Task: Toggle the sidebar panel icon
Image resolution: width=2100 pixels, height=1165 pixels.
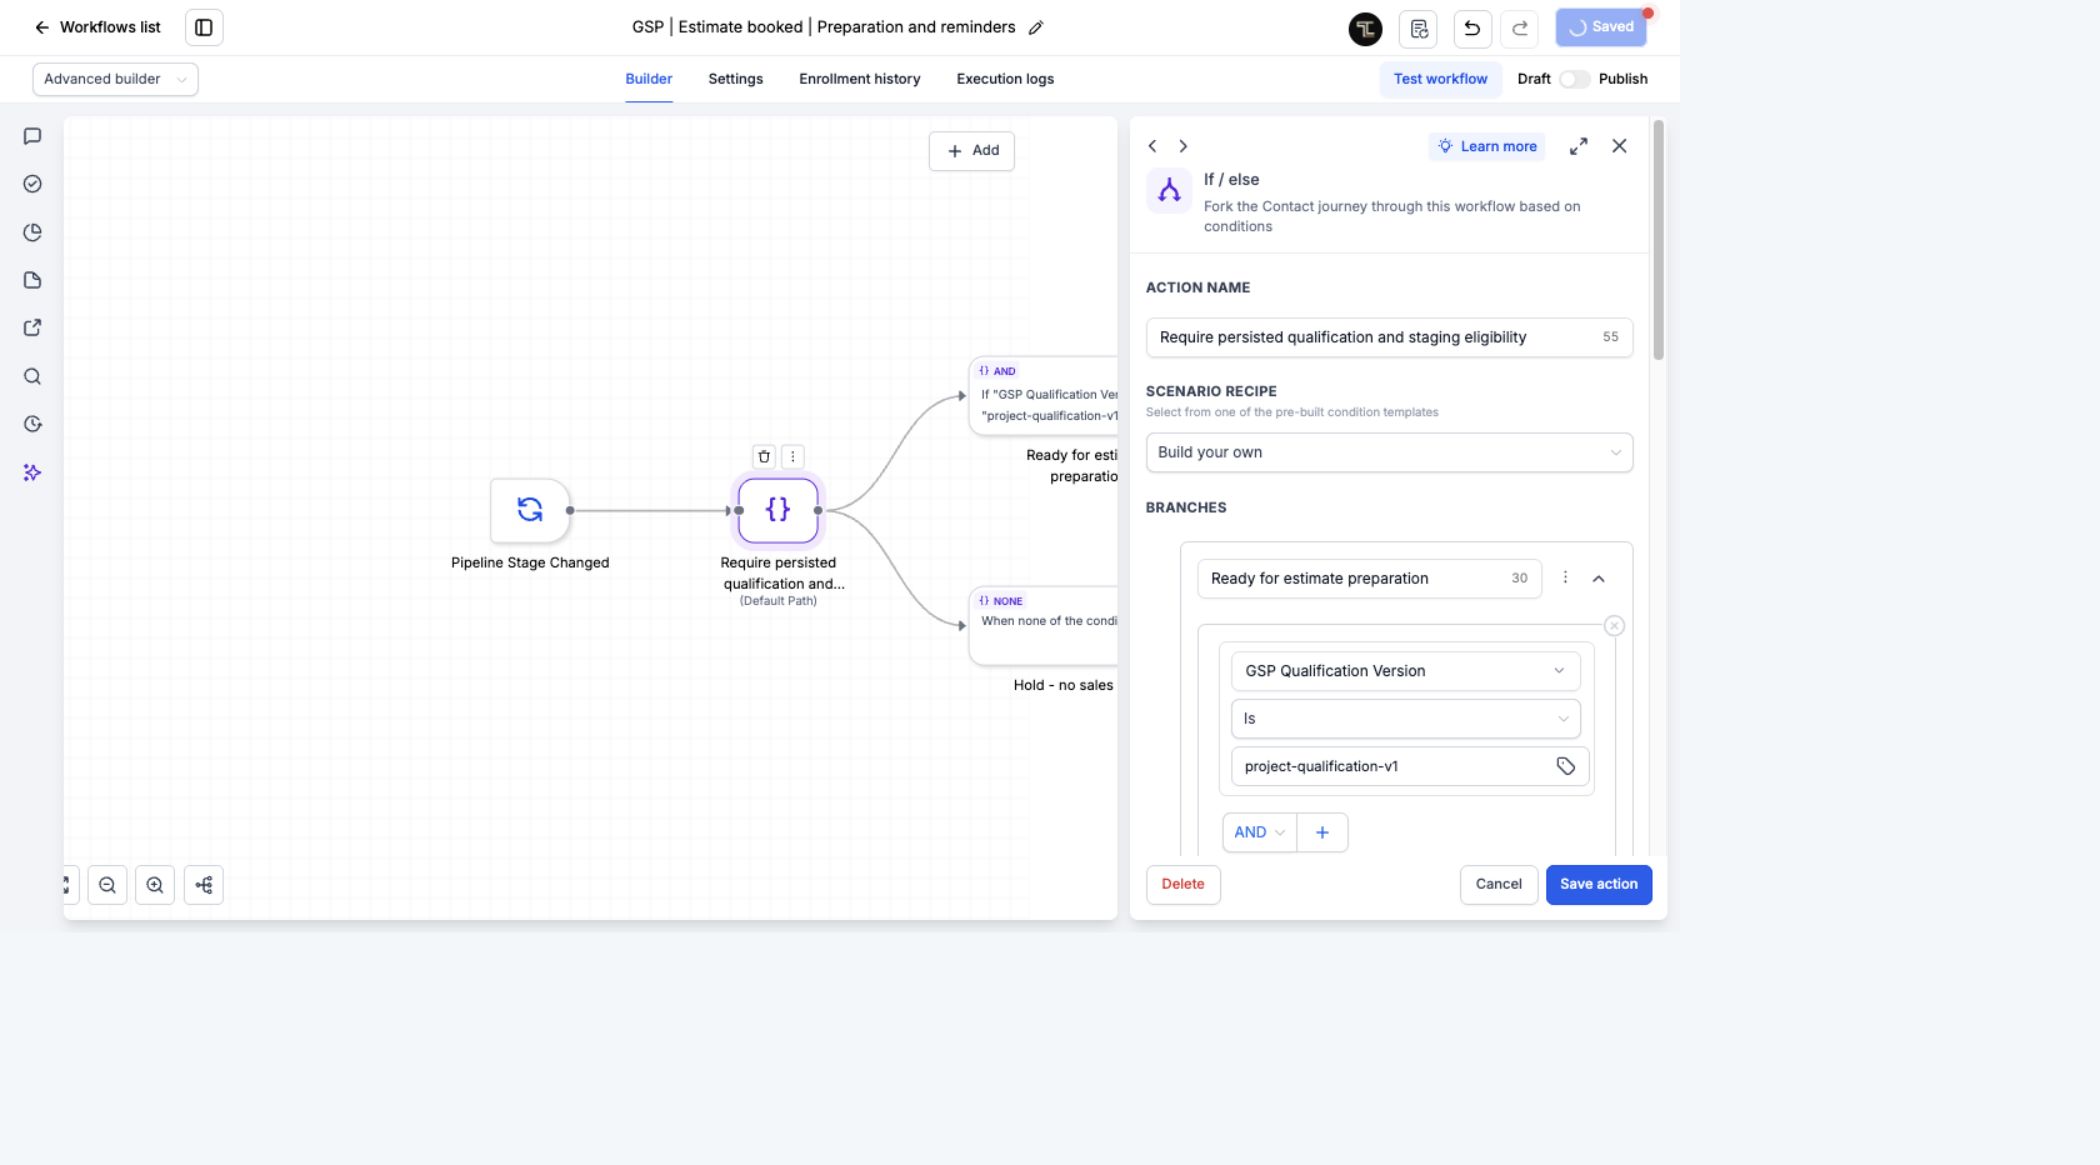Action: [204, 27]
